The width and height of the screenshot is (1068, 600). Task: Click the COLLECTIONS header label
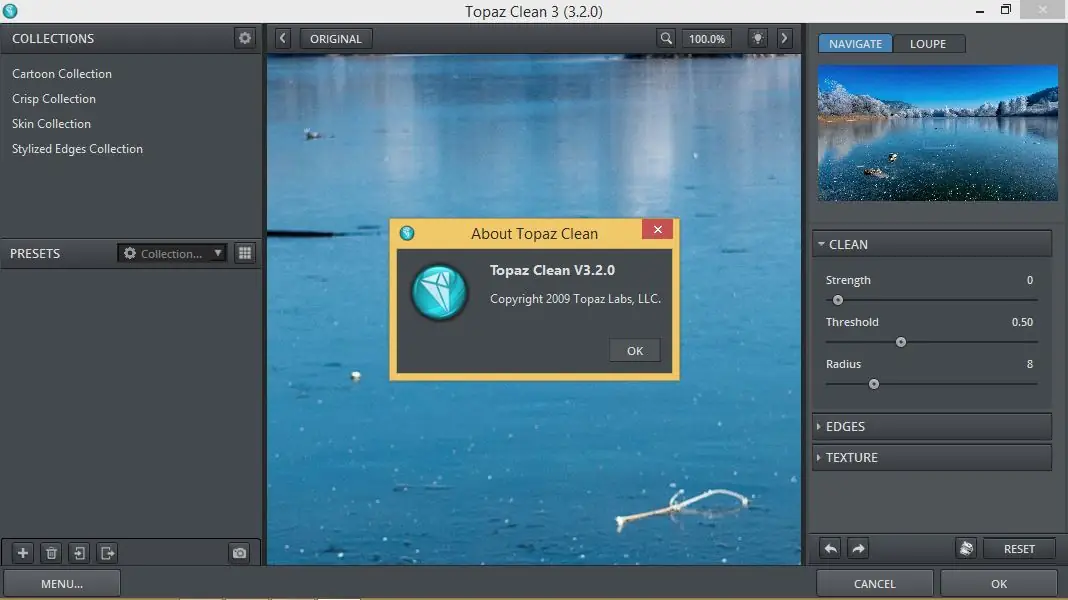[53, 39]
